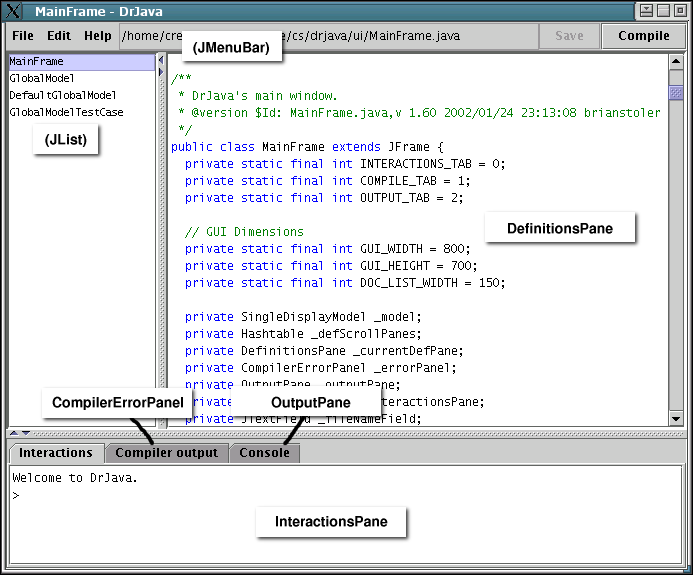Click the 'Welcome to DrJava.' text
Viewport: 693px width, 575px height.
[x=75, y=478]
